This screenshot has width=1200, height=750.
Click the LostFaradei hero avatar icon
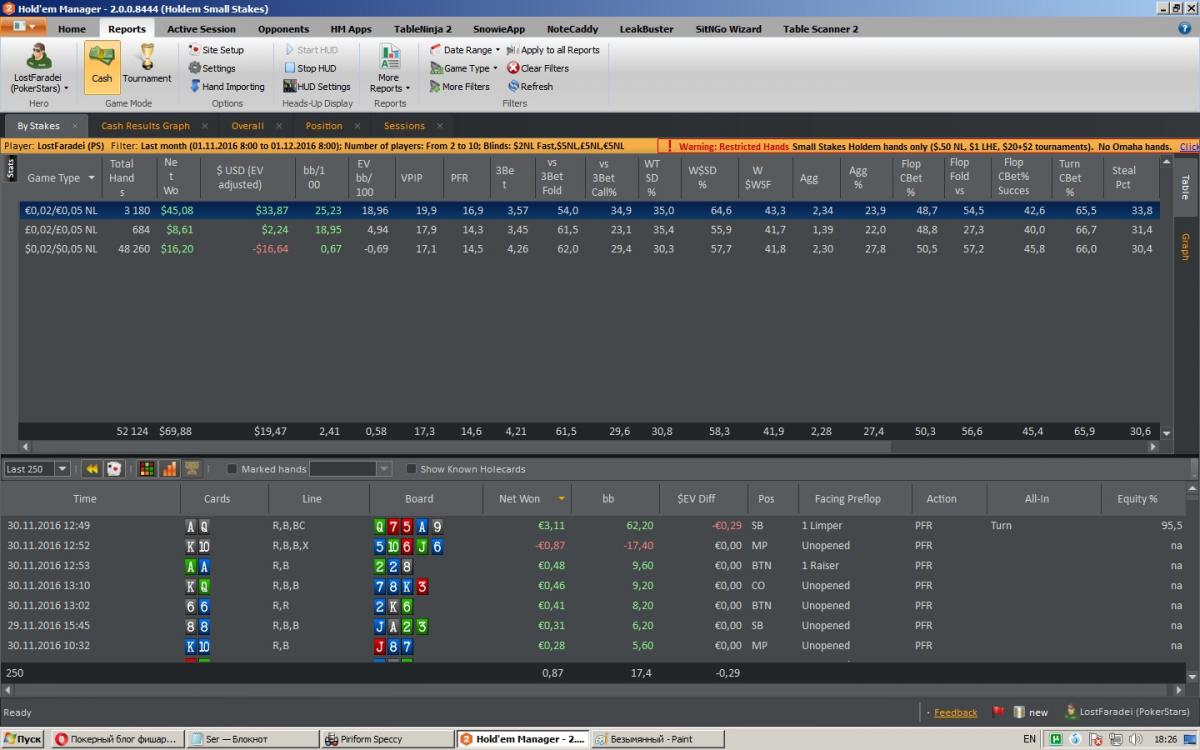click(x=39, y=56)
